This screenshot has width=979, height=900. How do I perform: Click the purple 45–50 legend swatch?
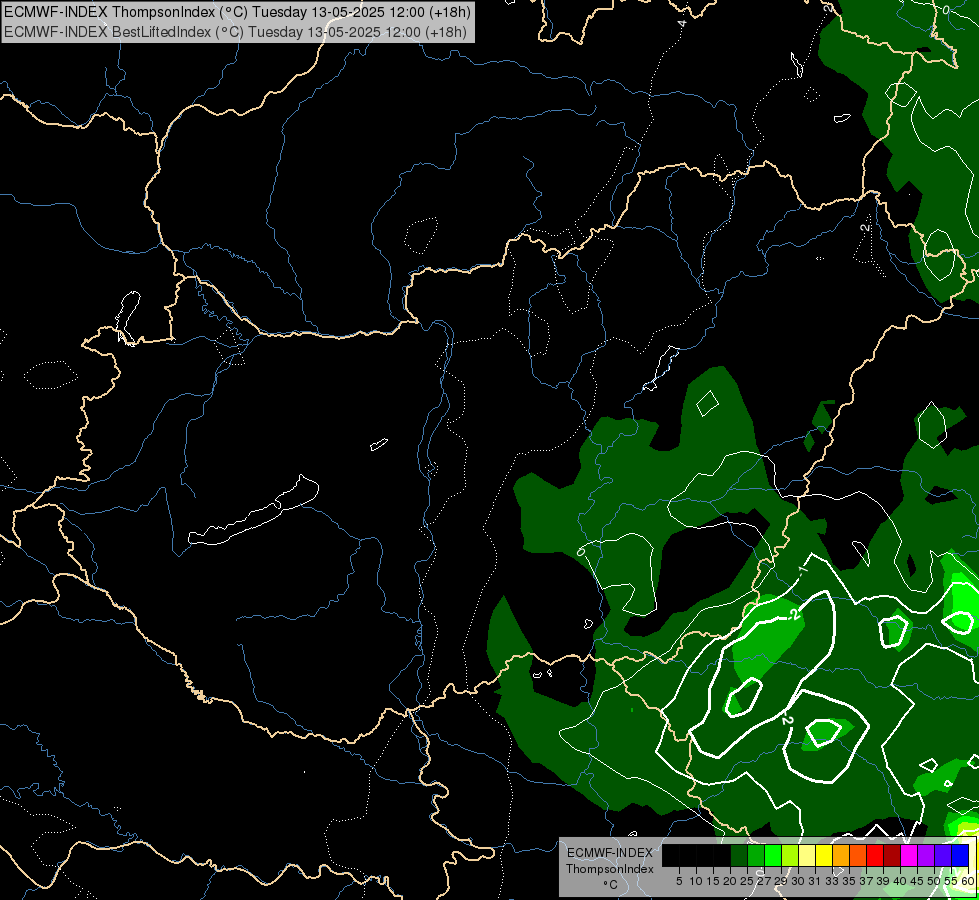(927, 855)
